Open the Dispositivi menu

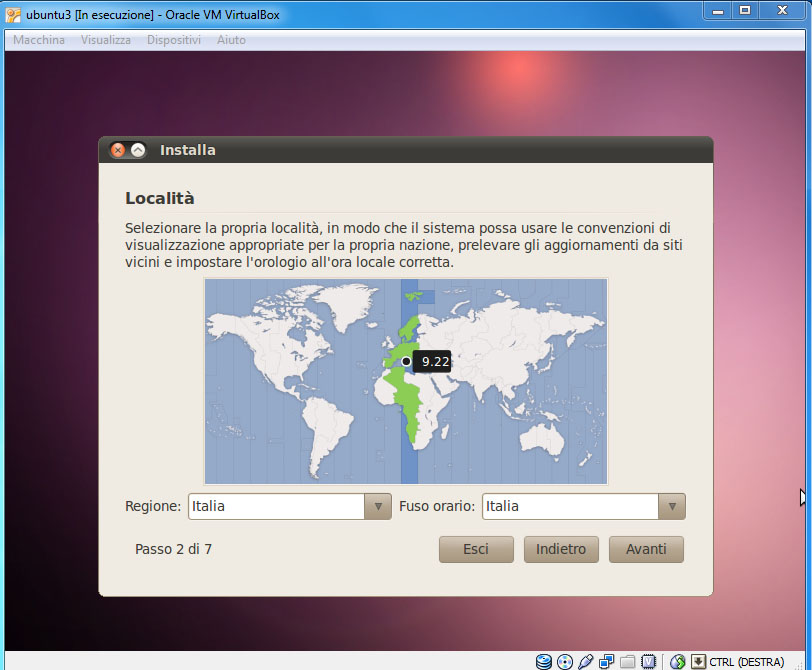(173, 40)
